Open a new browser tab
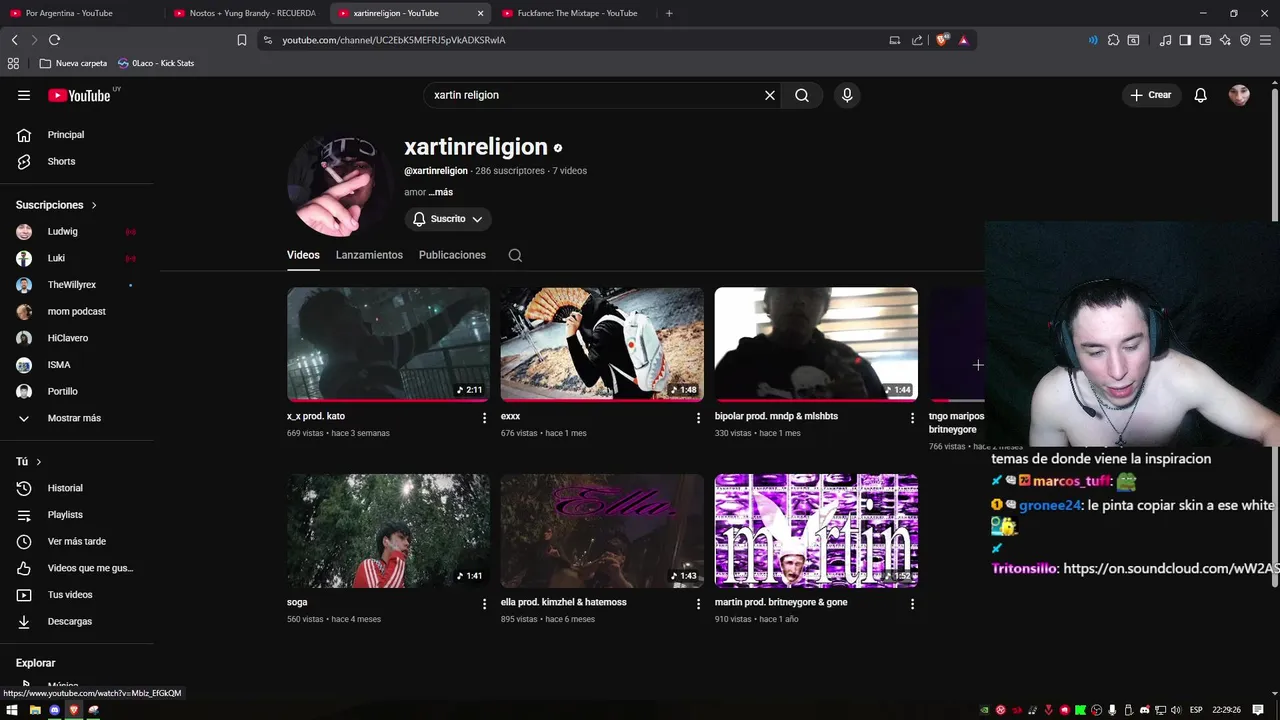This screenshot has height=720, width=1280. [669, 13]
